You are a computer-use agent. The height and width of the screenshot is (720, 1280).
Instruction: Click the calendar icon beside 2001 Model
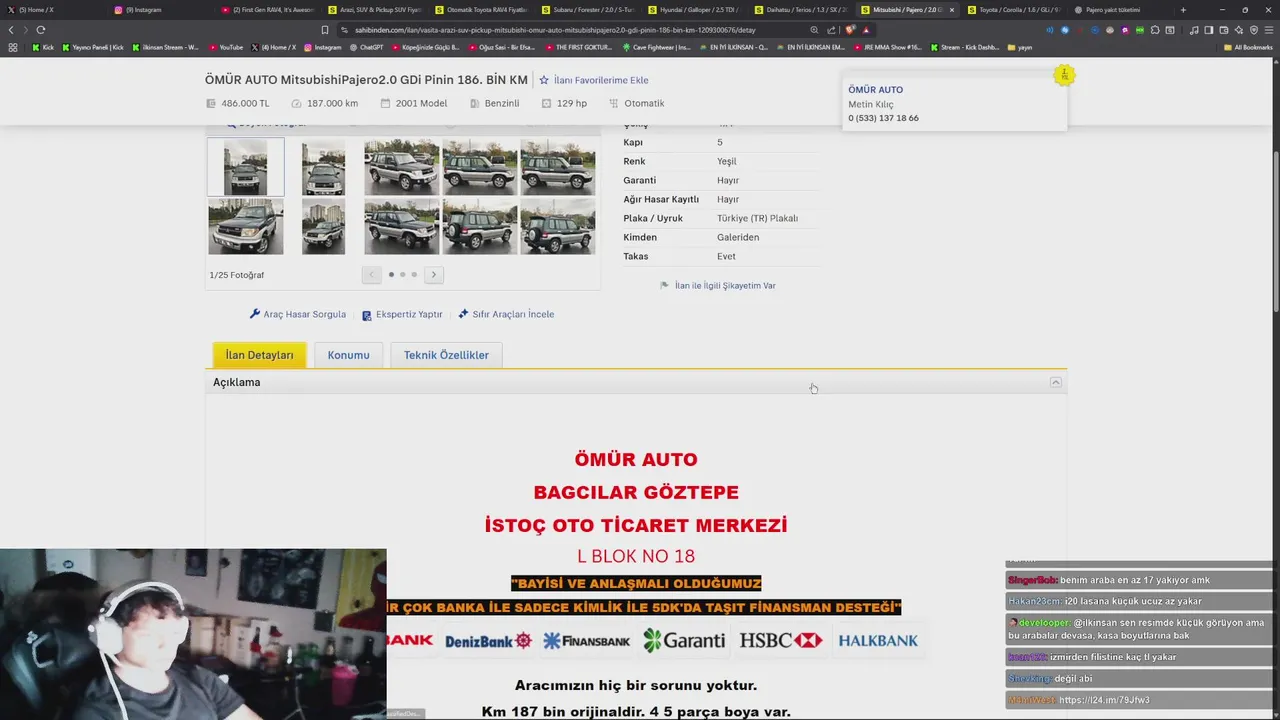(x=386, y=103)
